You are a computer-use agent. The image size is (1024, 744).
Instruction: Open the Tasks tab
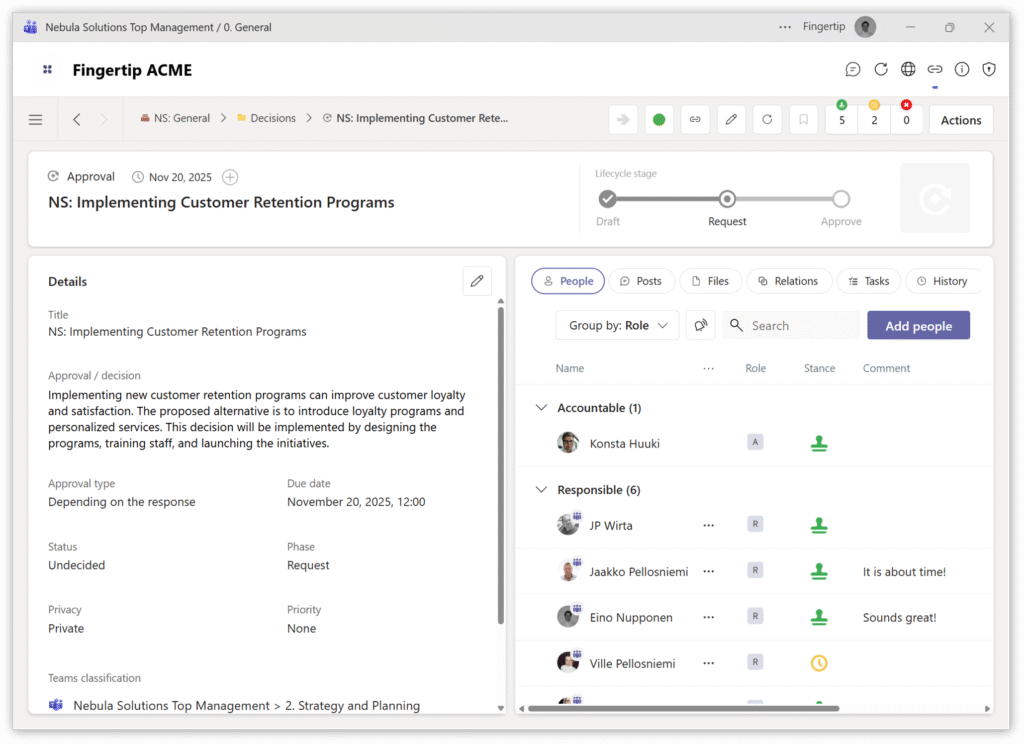coord(868,281)
